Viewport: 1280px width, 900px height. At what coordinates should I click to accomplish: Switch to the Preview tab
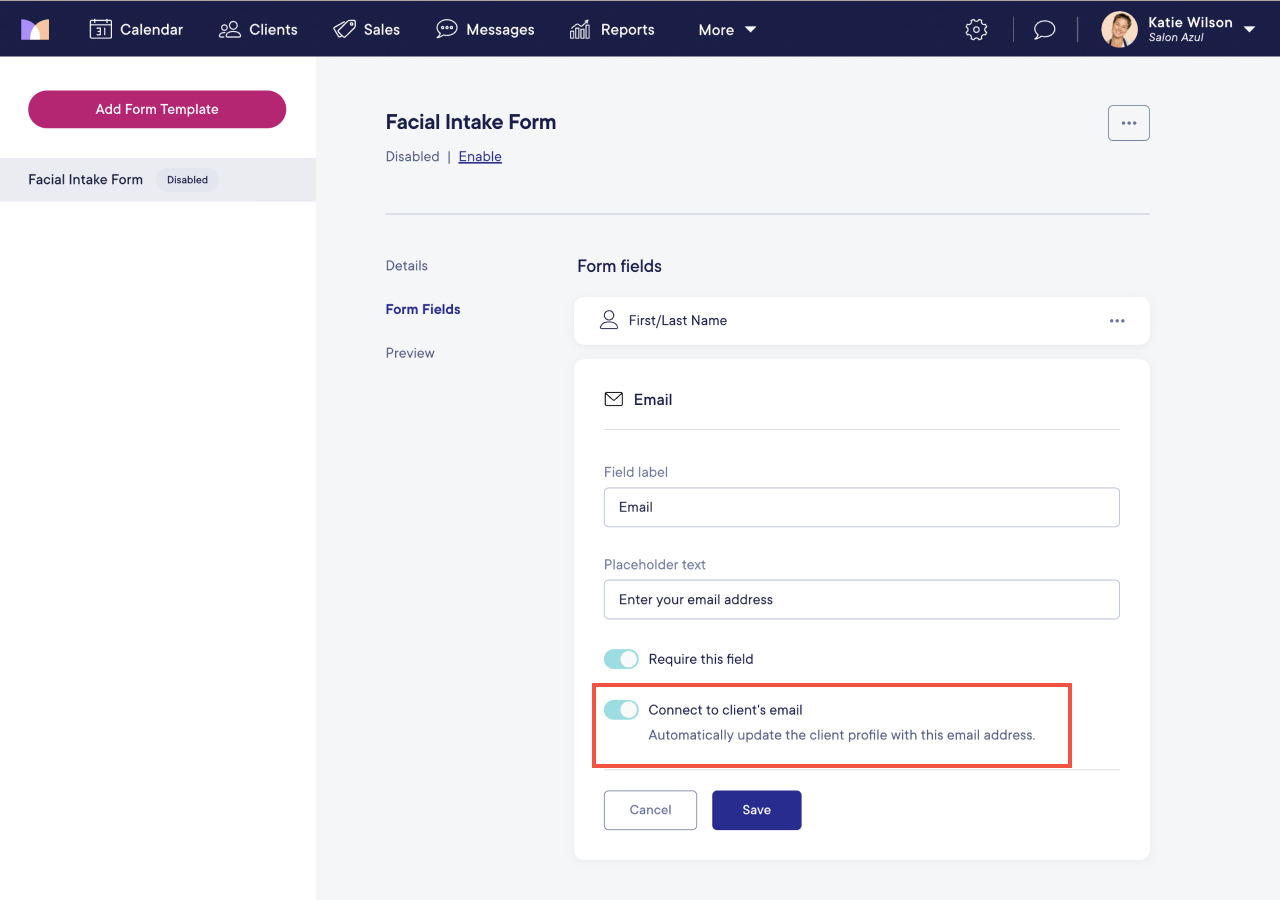pos(410,352)
